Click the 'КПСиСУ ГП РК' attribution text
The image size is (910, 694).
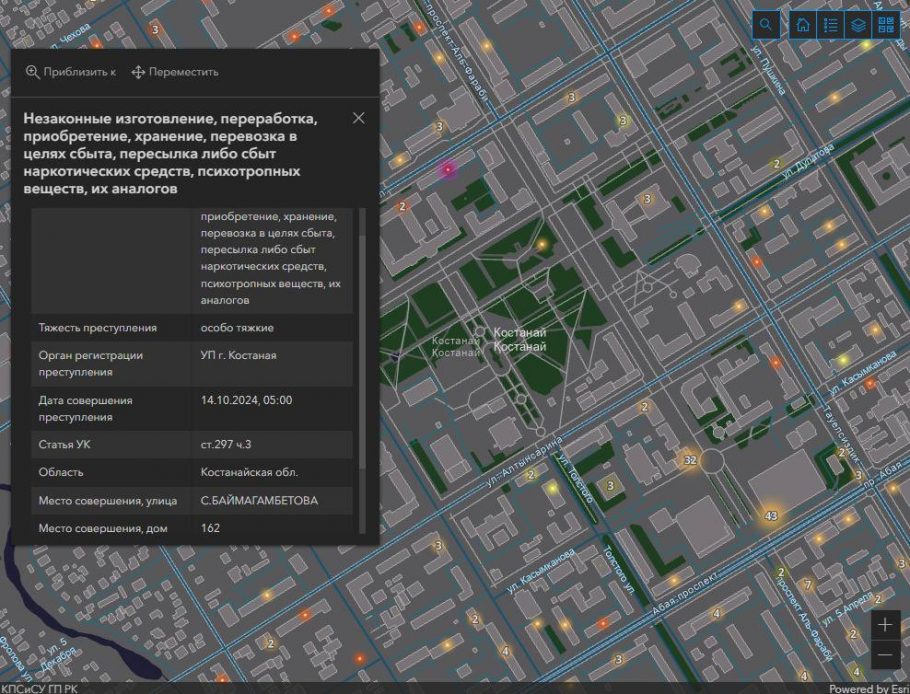[x=39, y=689]
